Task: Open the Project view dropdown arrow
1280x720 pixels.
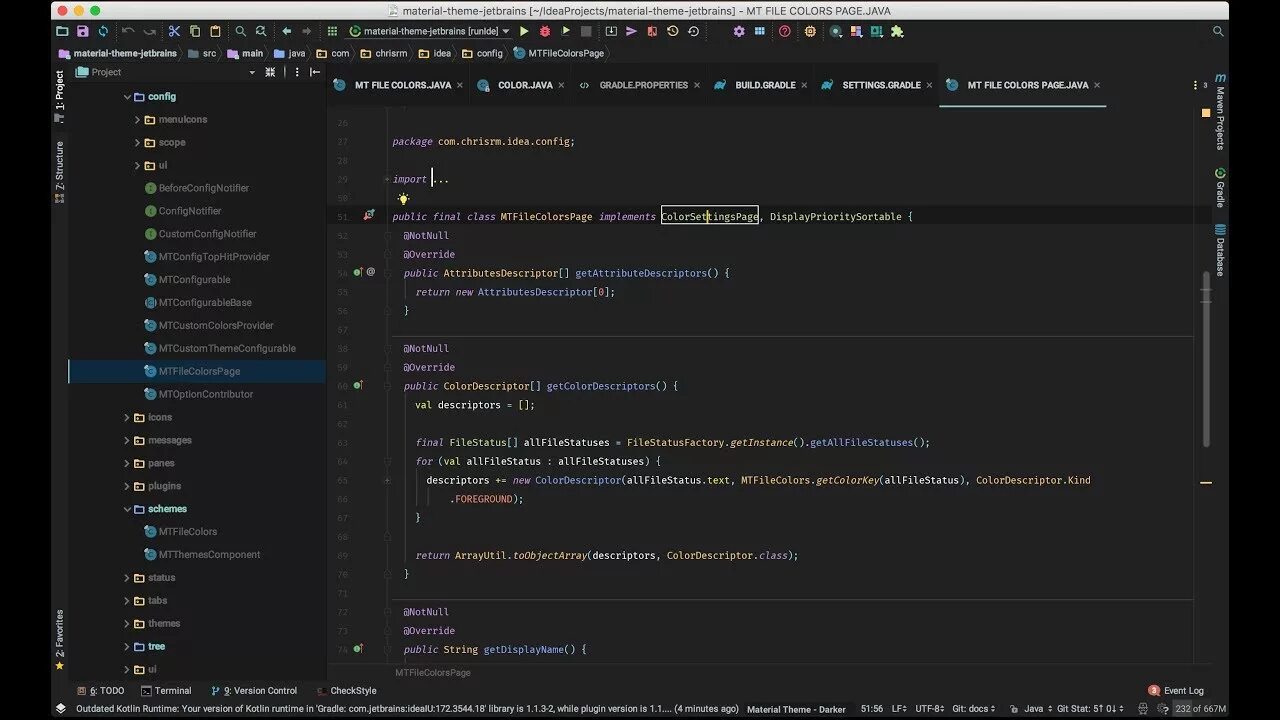Action: coord(252,72)
